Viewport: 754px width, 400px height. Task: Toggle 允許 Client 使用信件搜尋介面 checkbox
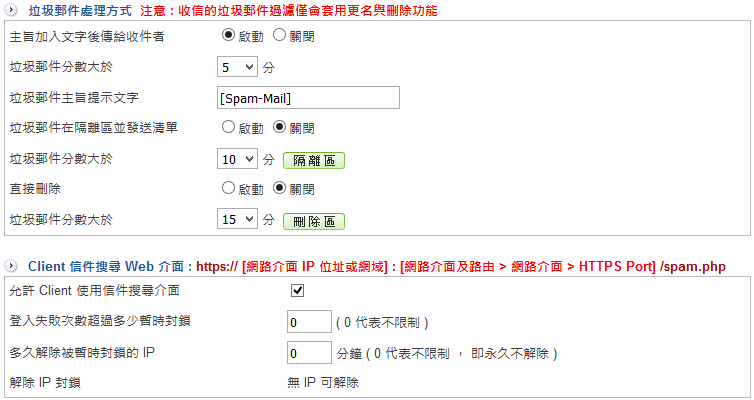[297, 291]
